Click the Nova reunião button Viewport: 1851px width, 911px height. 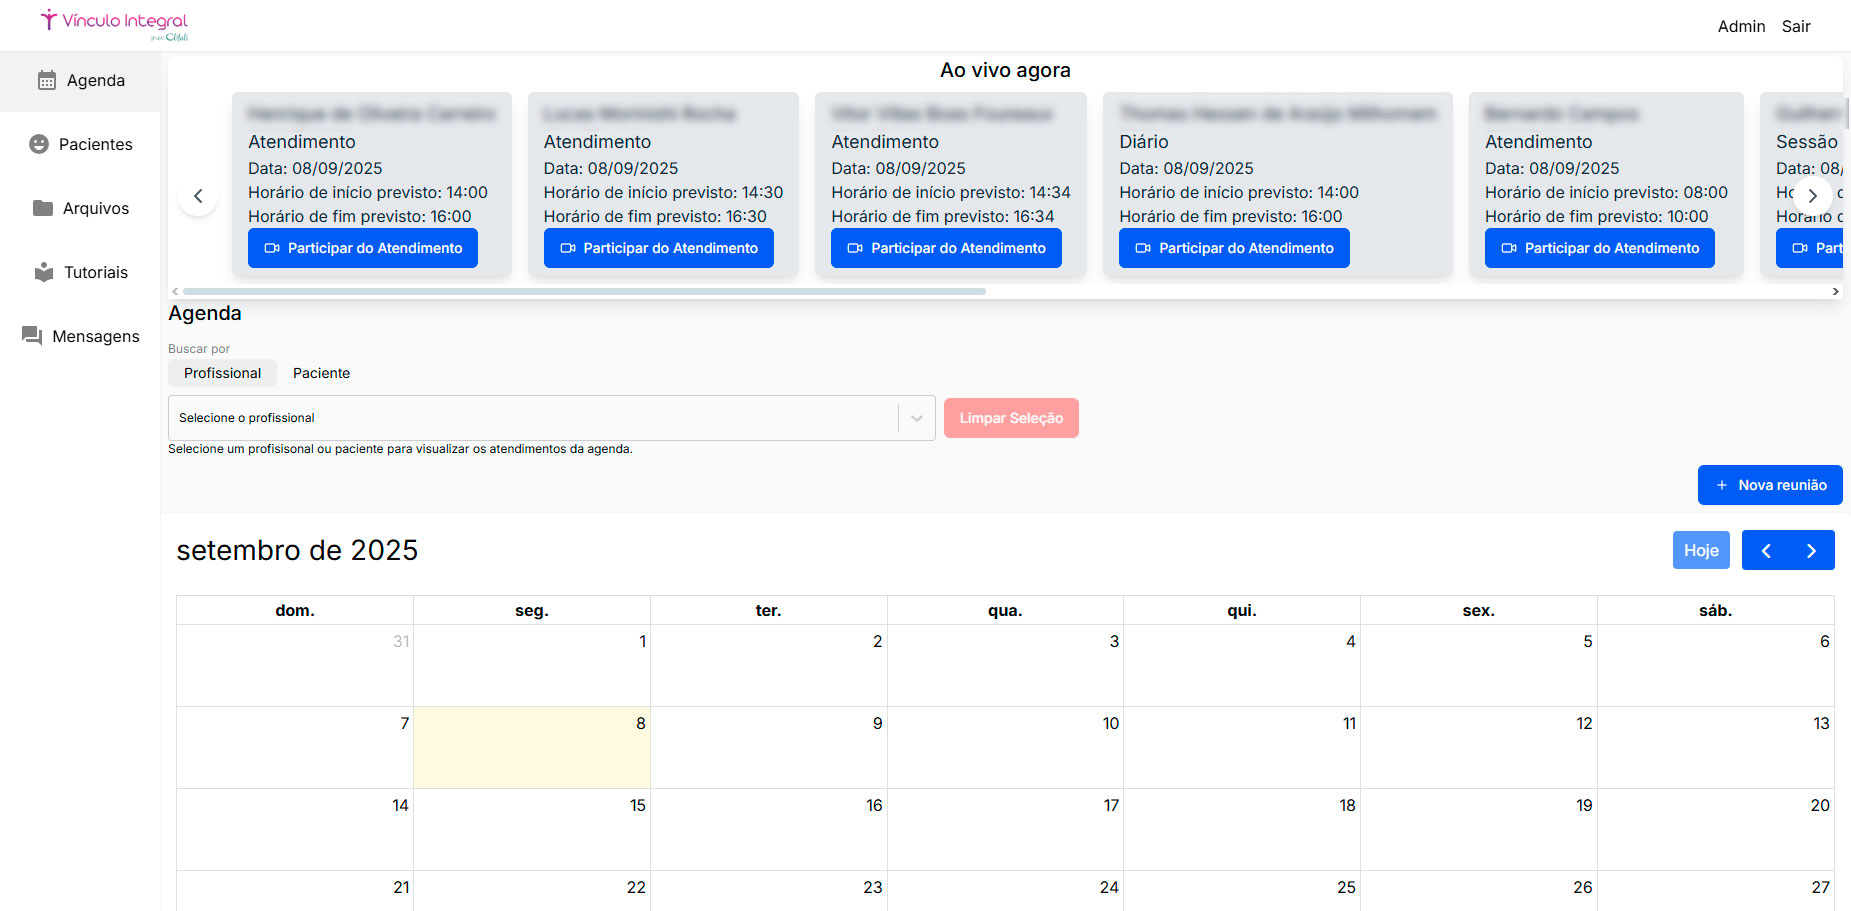(1769, 485)
